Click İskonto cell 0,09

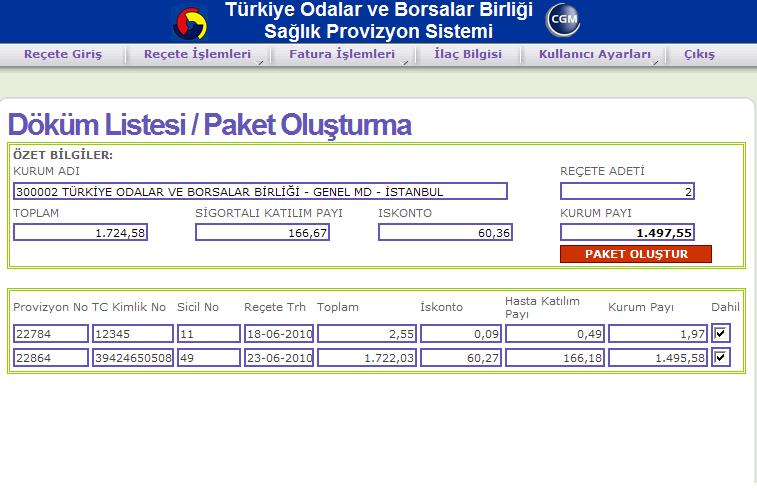(461, 333)
